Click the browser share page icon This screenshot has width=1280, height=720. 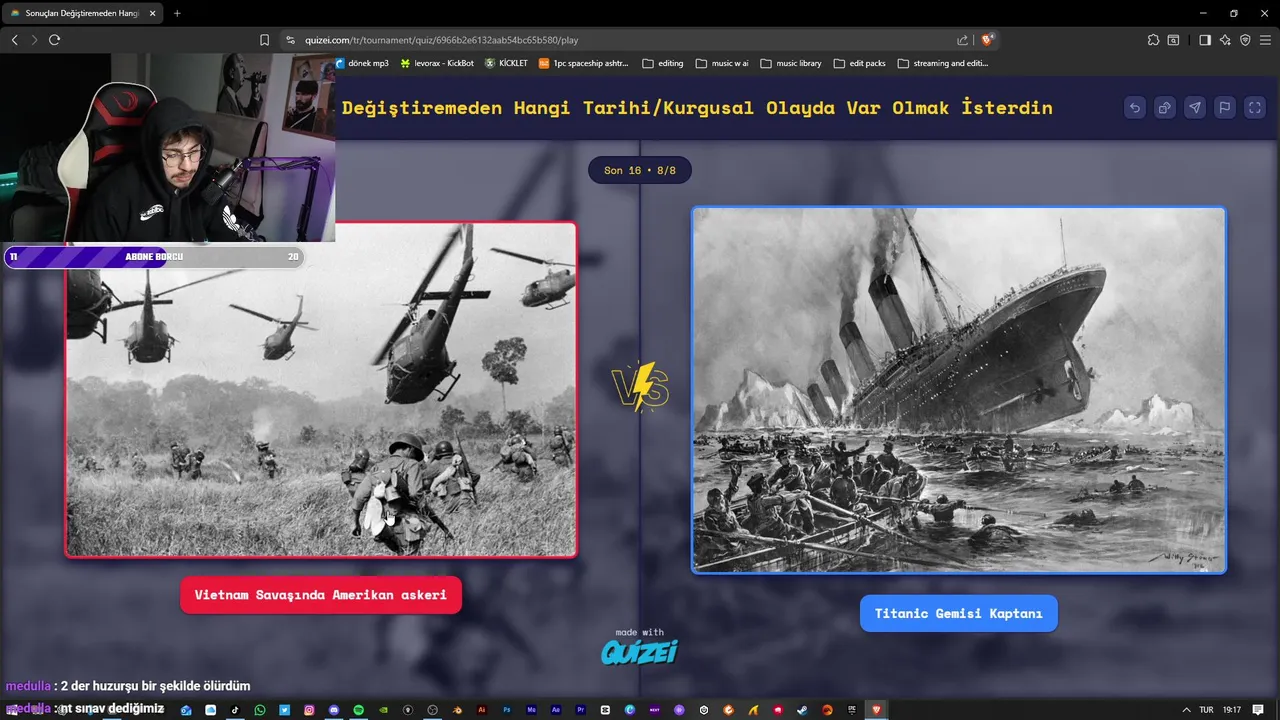click(x=962, y=40)
